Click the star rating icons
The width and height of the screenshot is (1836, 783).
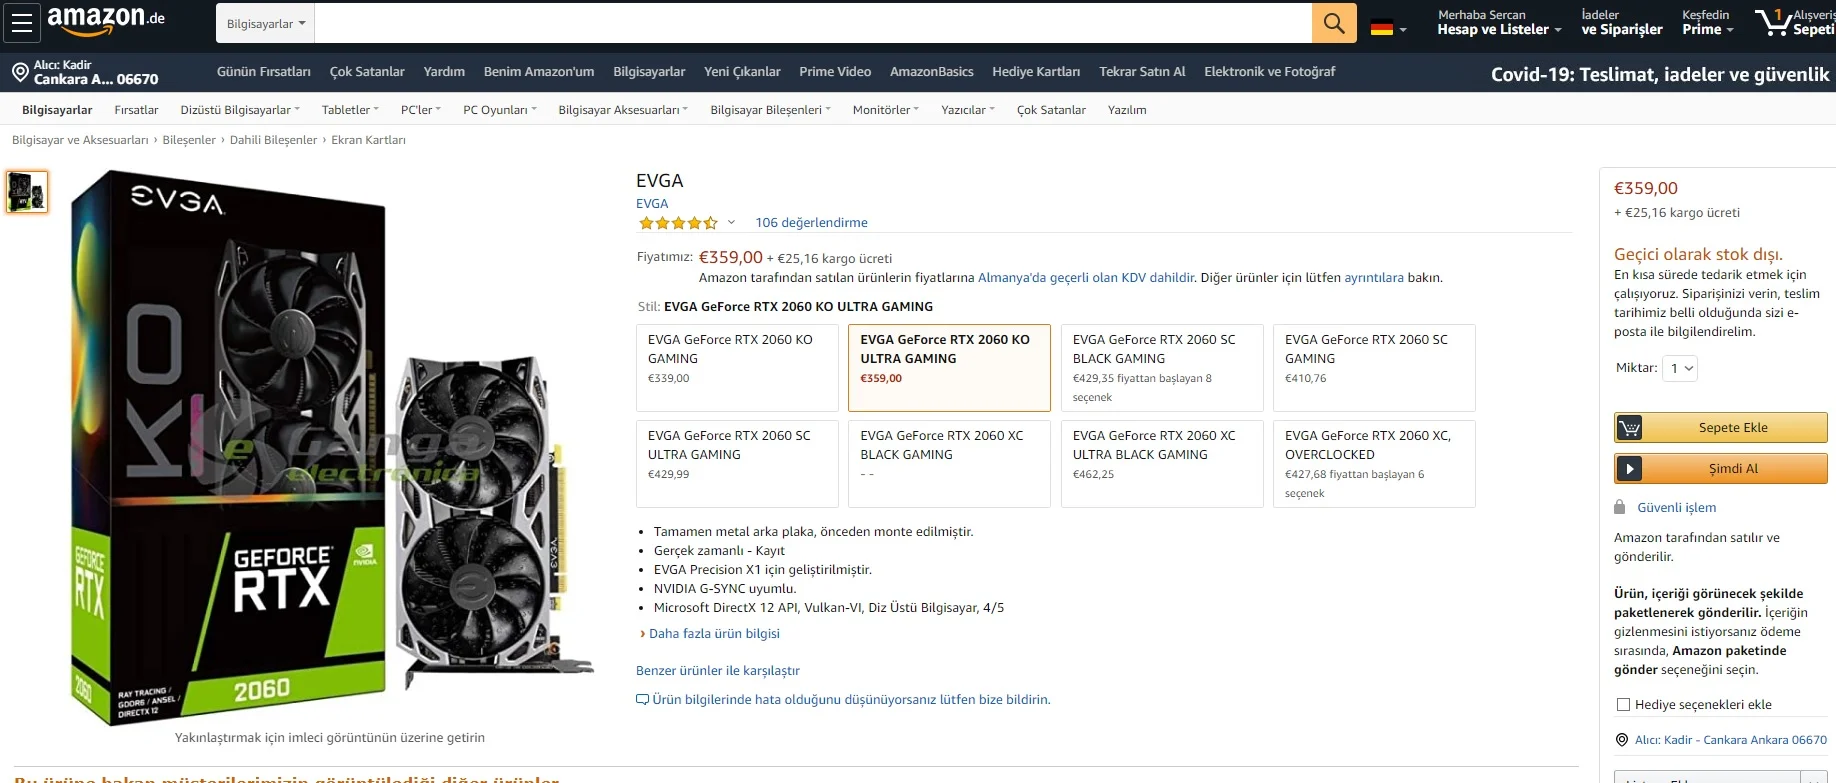pos(678,223)
